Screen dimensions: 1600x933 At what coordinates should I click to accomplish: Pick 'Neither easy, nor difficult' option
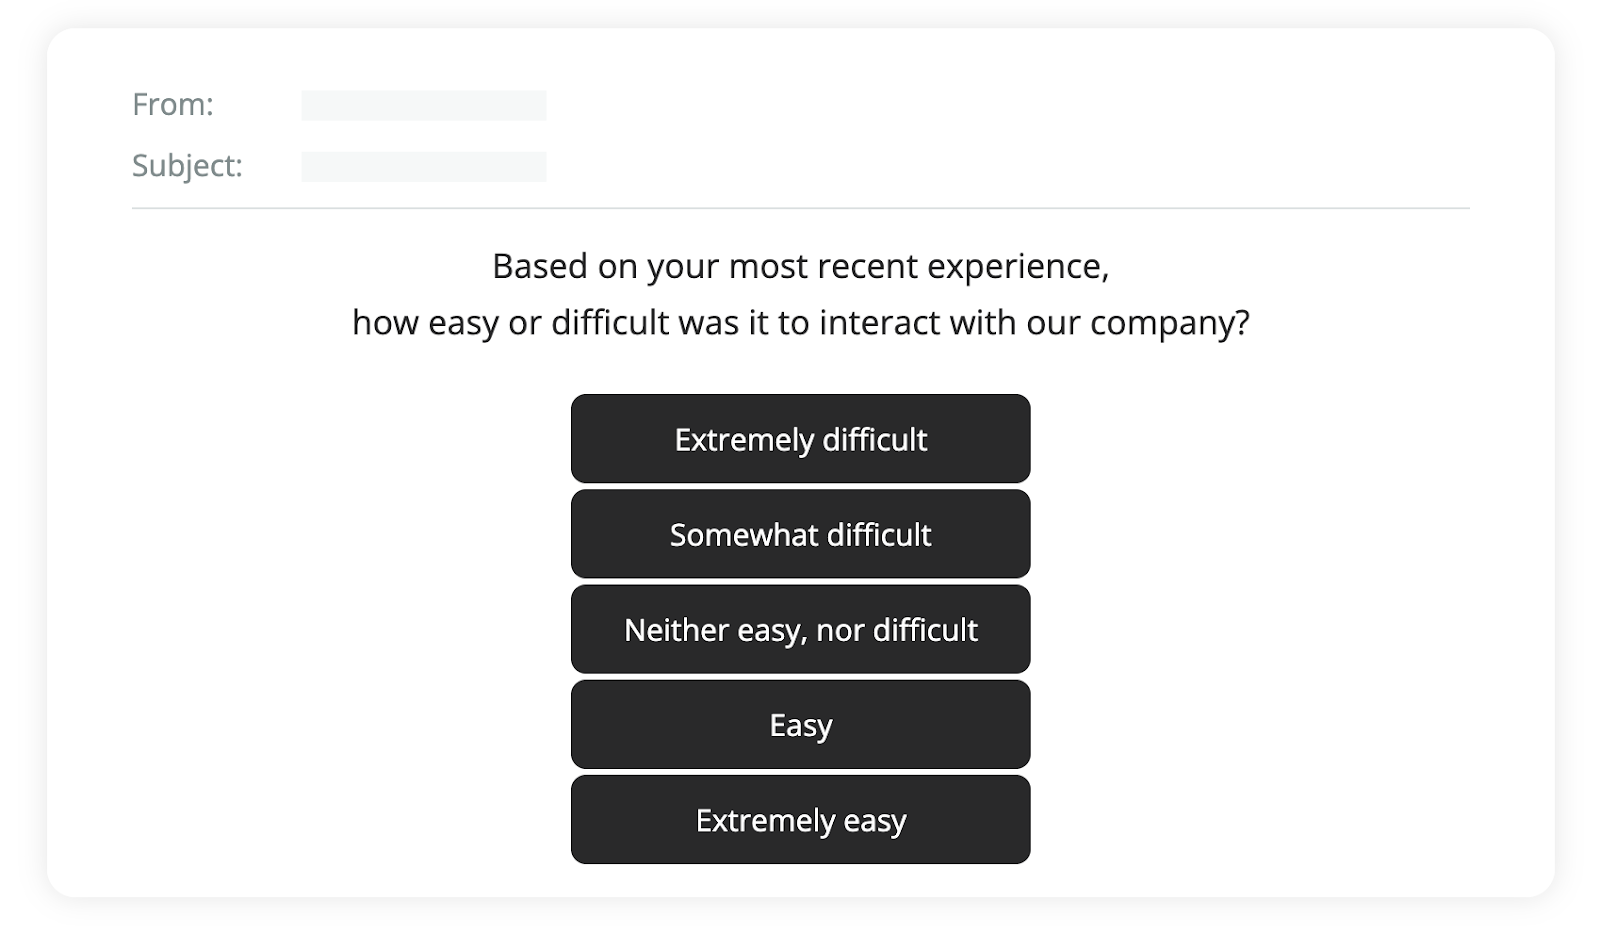[x=800, y=629]
